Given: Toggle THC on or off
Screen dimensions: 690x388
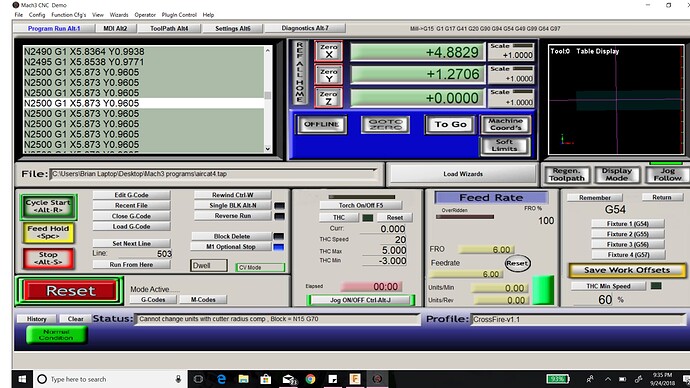Looking at the screenshot, I should (x=339, y=217).
